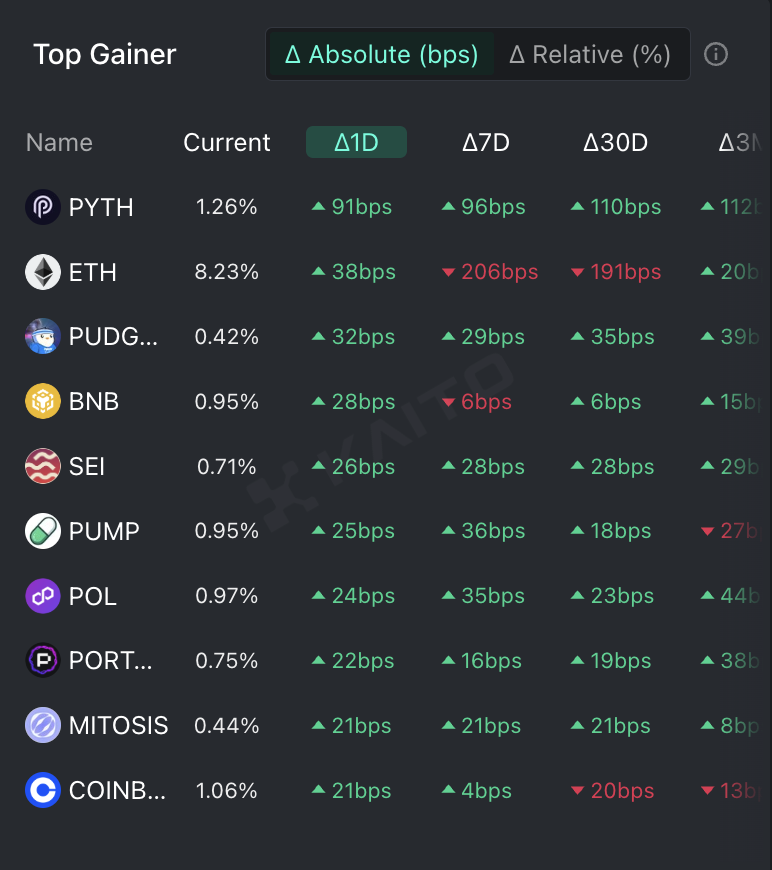The width and height of the screenshot is (772, 870).
Task: Sort by the Δ1D column
Action: tap(356, 142)
